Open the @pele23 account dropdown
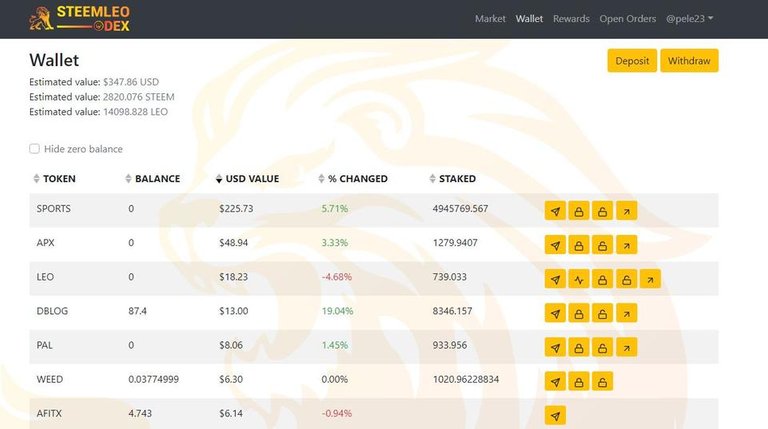Viewport: 768px width, 429px height. pos(689,19)
